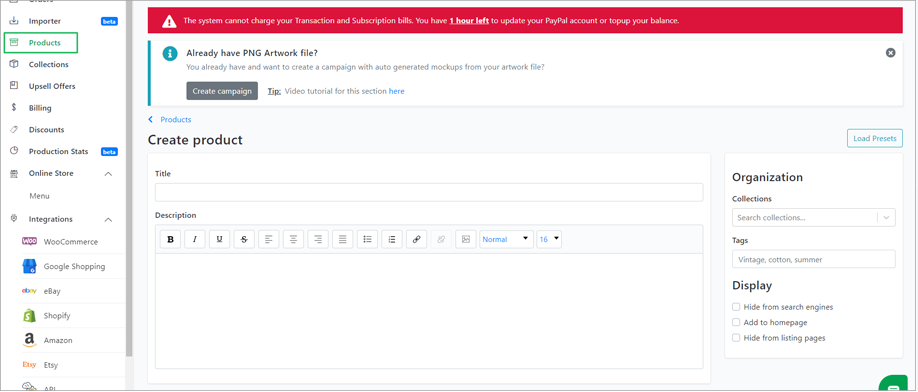Insert a bulleted list
This screenshot has height=392, width=918.
coord(367,239)
